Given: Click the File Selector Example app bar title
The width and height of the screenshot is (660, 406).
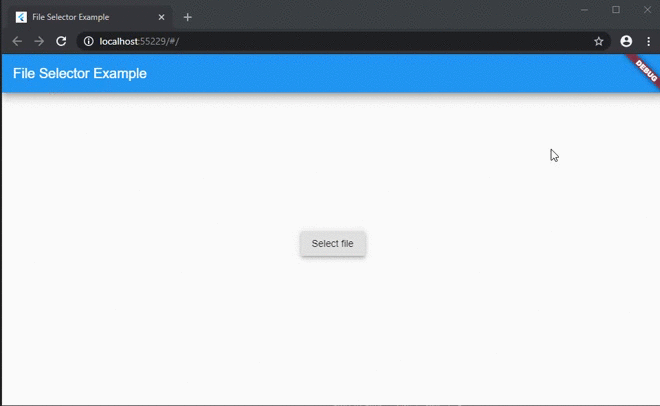Looking at the screenshot, I should (x=80, y=73).
